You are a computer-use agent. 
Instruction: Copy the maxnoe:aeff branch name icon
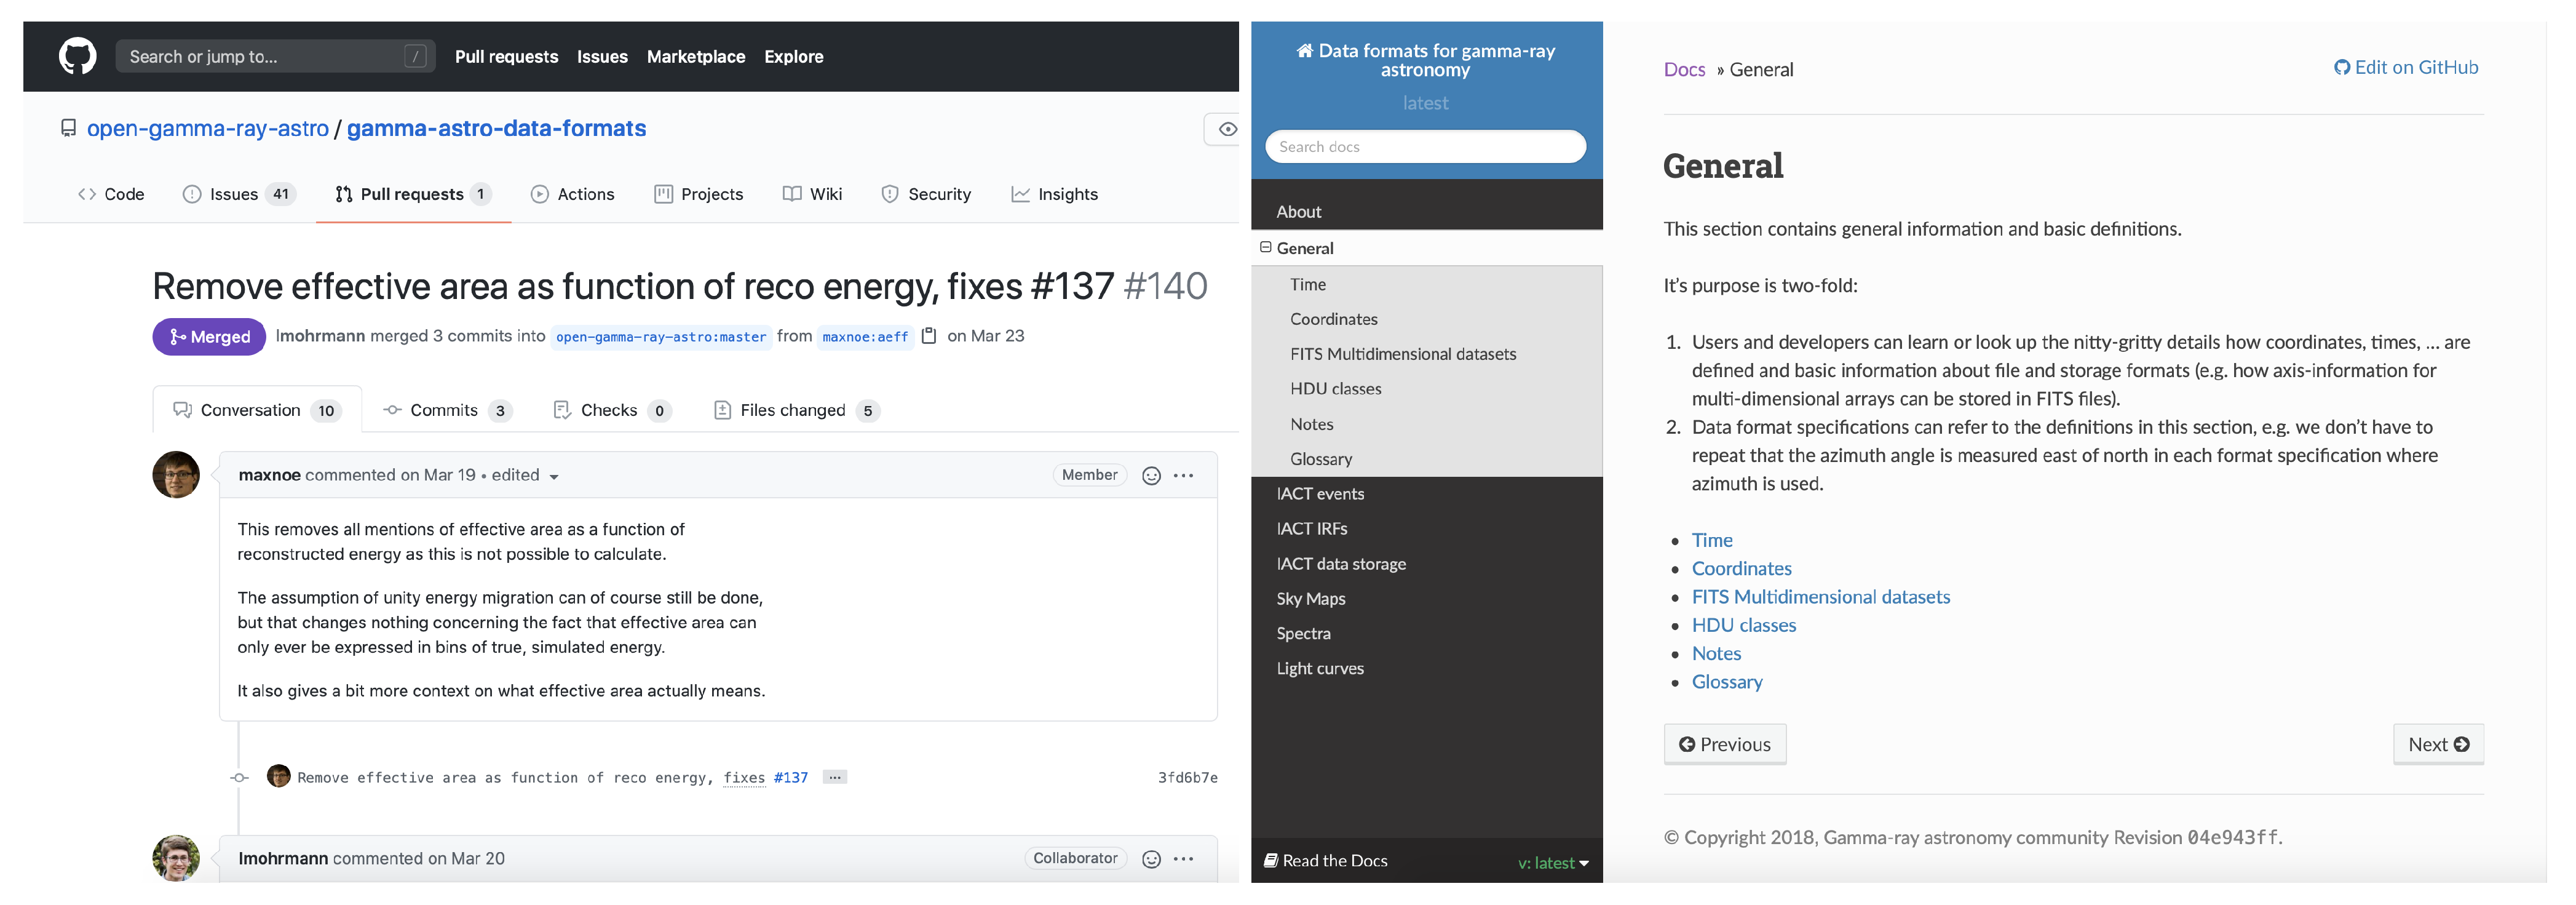coord(928,336)
